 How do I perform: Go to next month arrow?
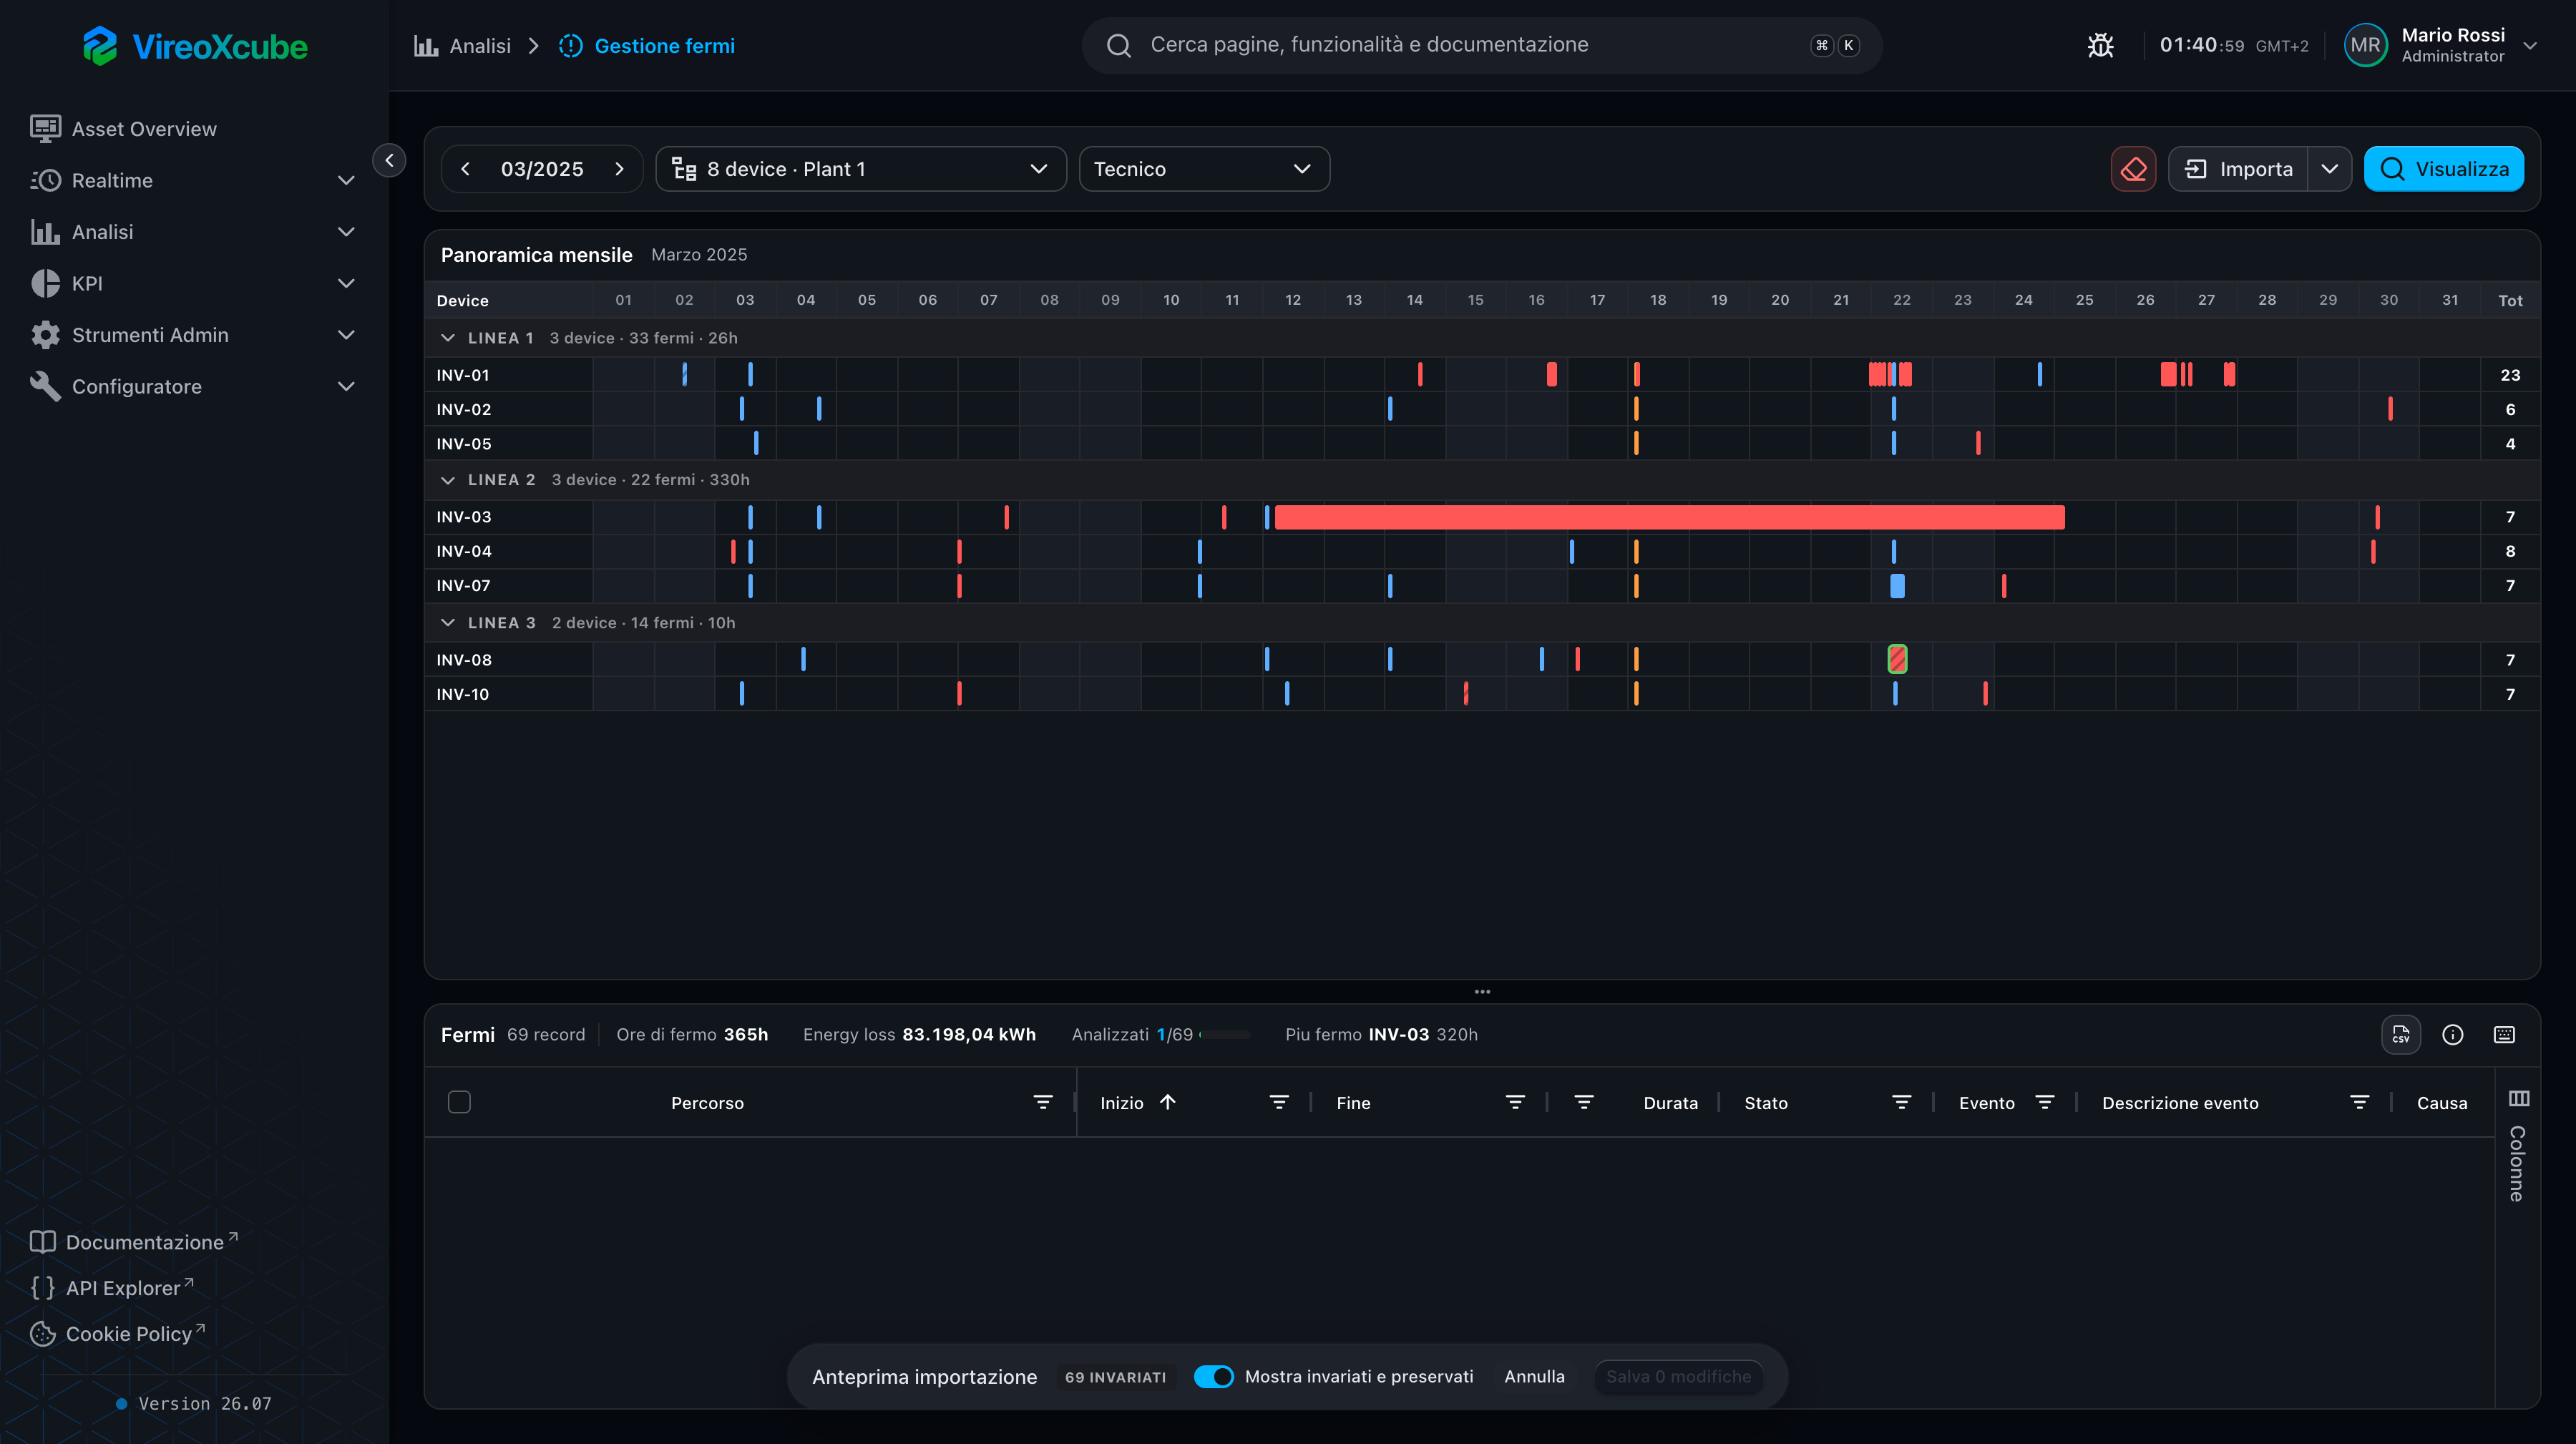(x=619, y=169)
